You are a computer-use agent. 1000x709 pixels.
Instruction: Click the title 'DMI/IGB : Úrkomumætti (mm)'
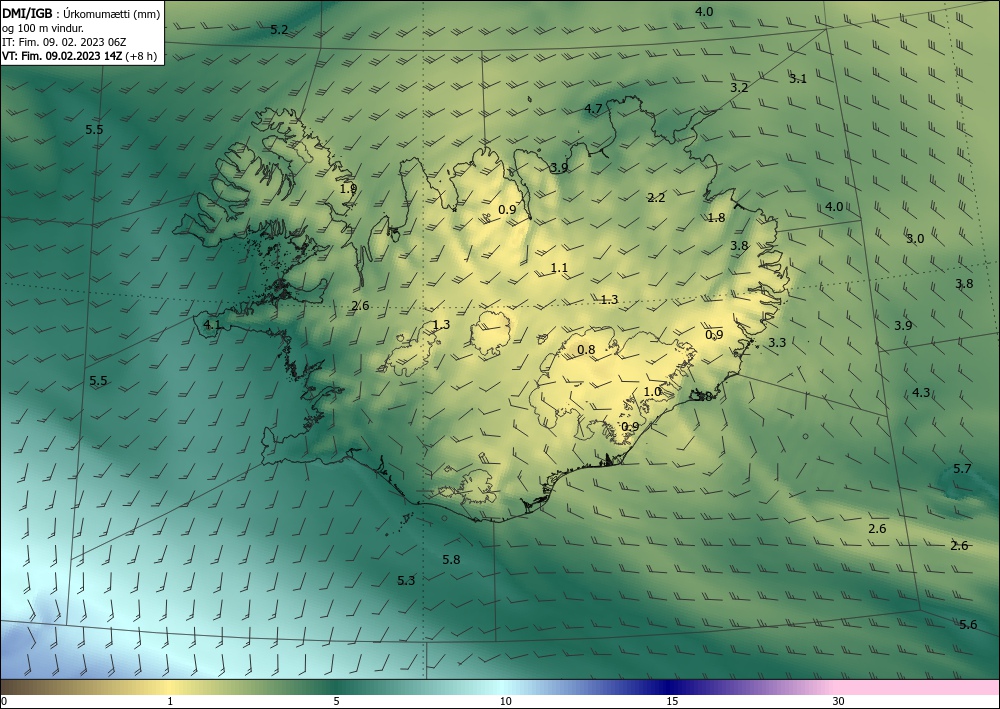[81, 14]
